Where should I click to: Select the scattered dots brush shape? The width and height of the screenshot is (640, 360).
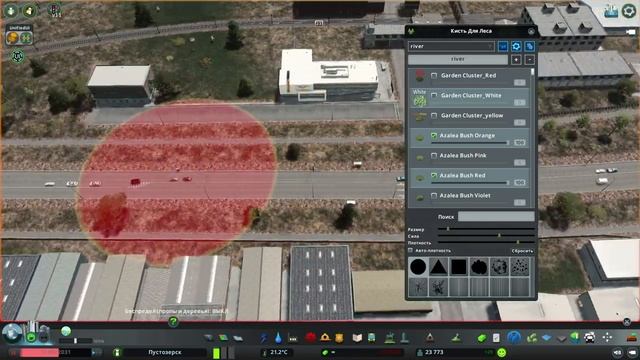click(520, 267)
